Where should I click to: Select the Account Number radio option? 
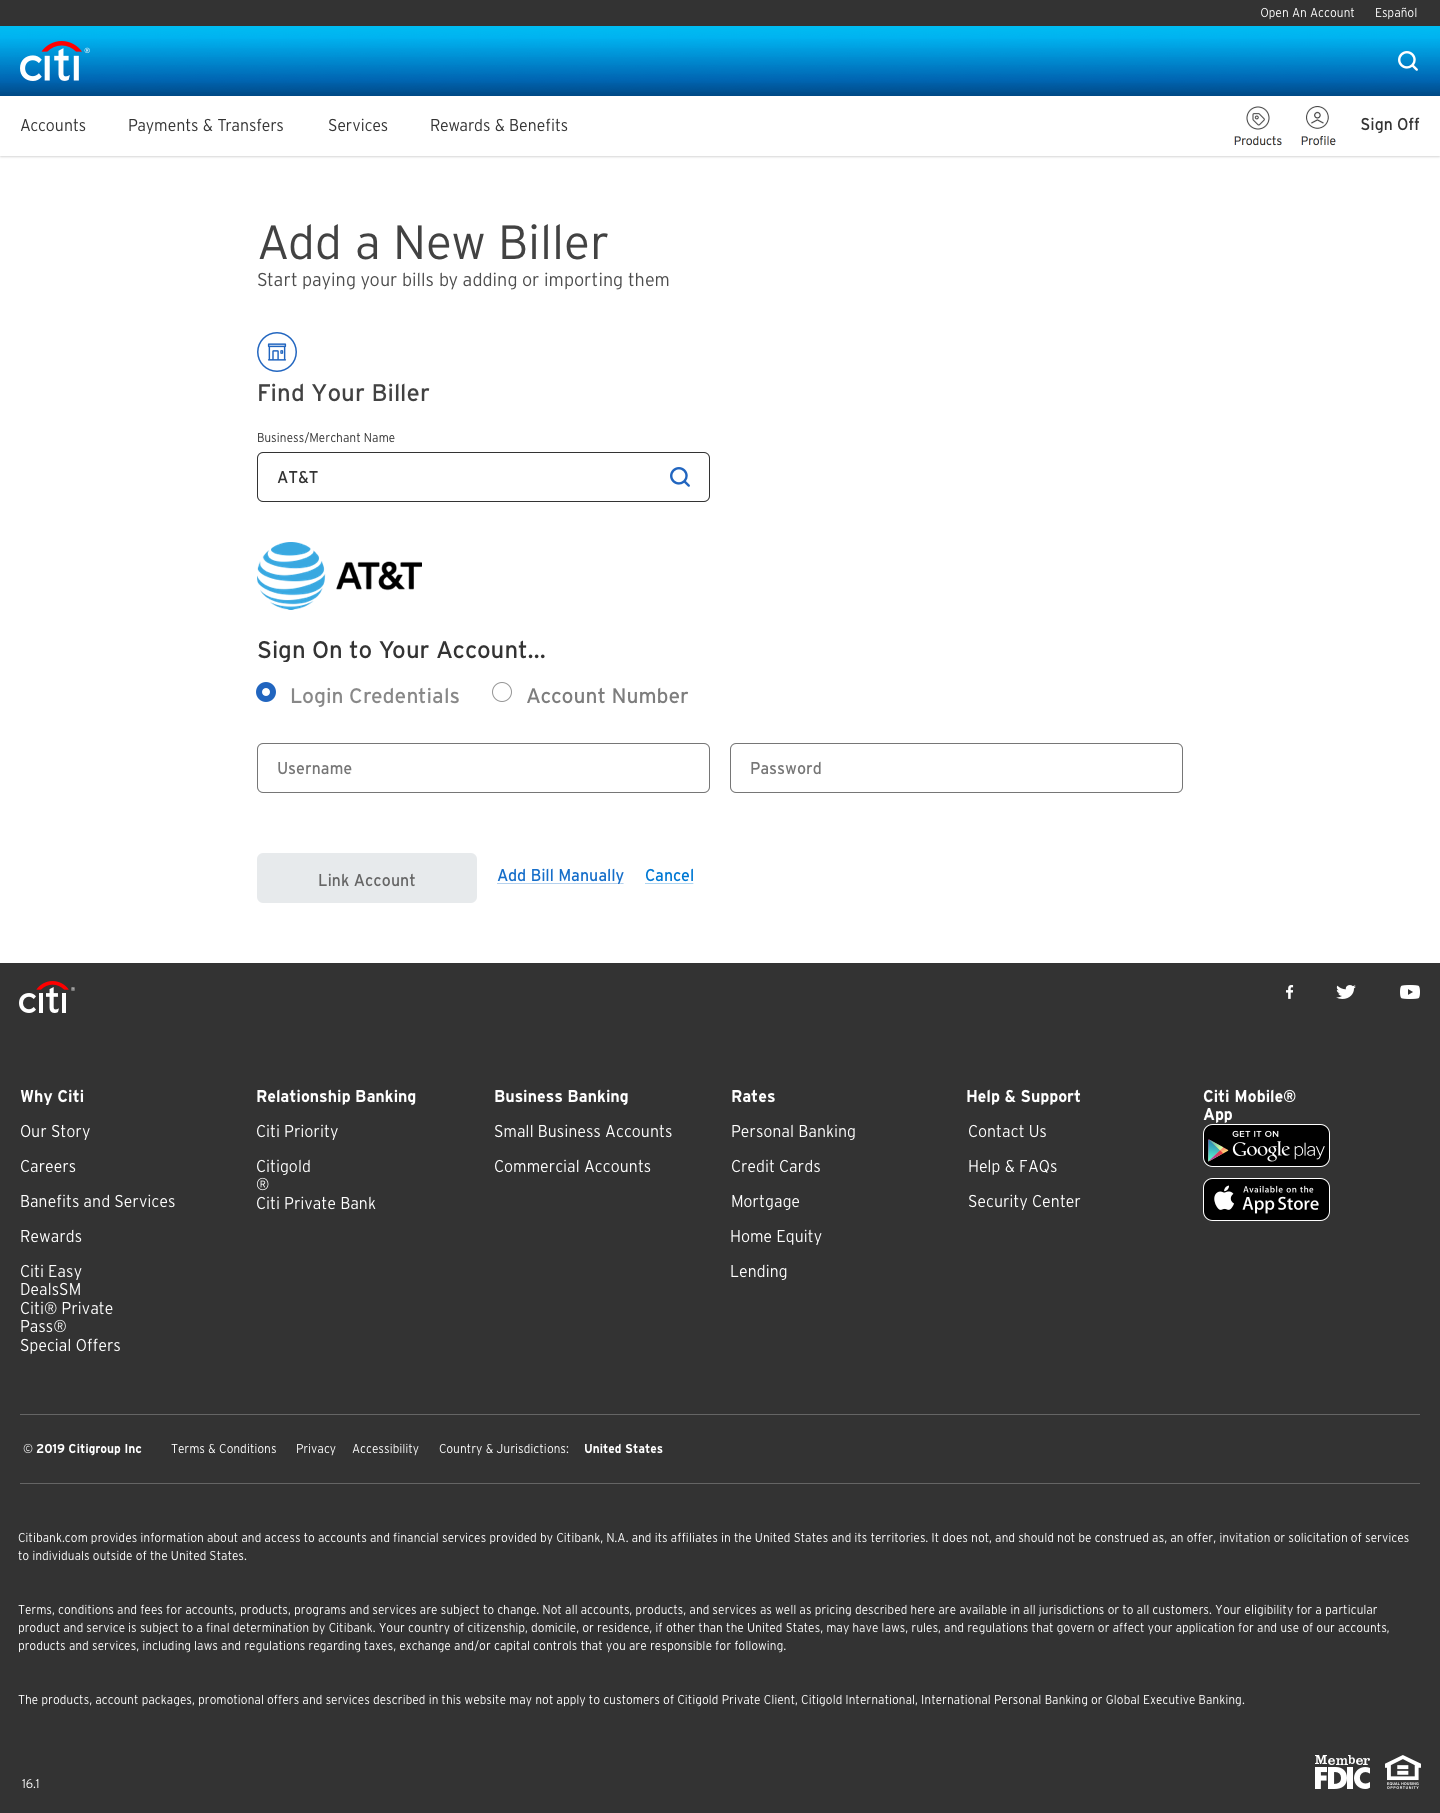(502, 693)
